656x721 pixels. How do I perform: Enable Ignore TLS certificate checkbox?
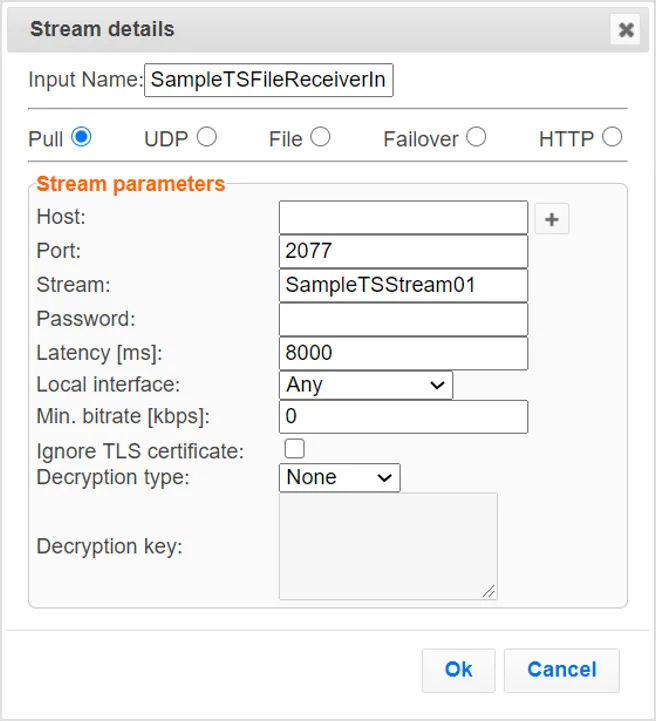tap(295, 449)
